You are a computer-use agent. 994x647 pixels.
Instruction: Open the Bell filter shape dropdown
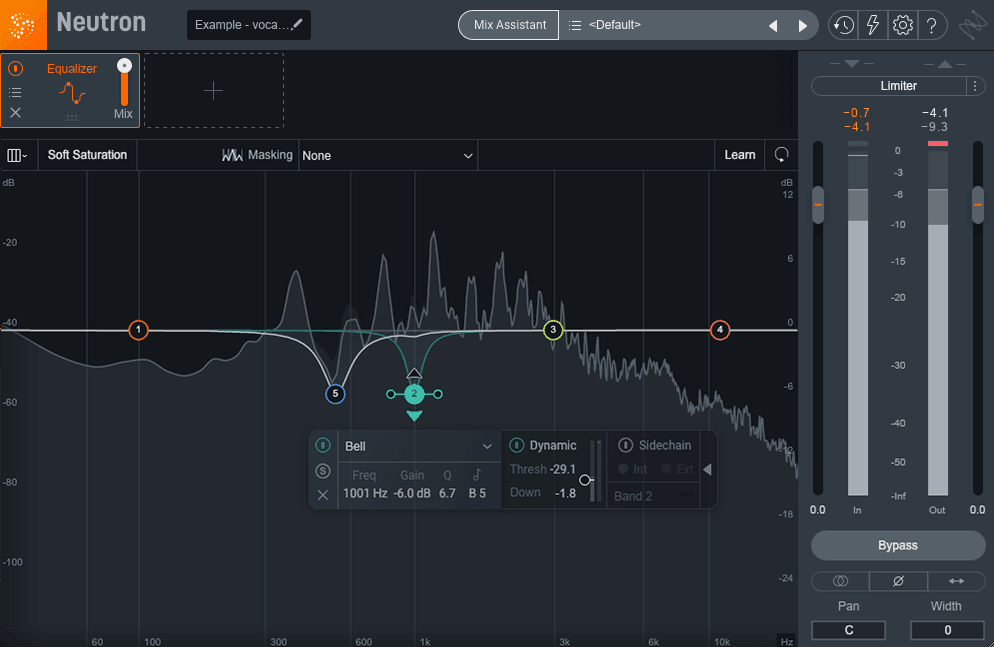[x=418, y=446]
